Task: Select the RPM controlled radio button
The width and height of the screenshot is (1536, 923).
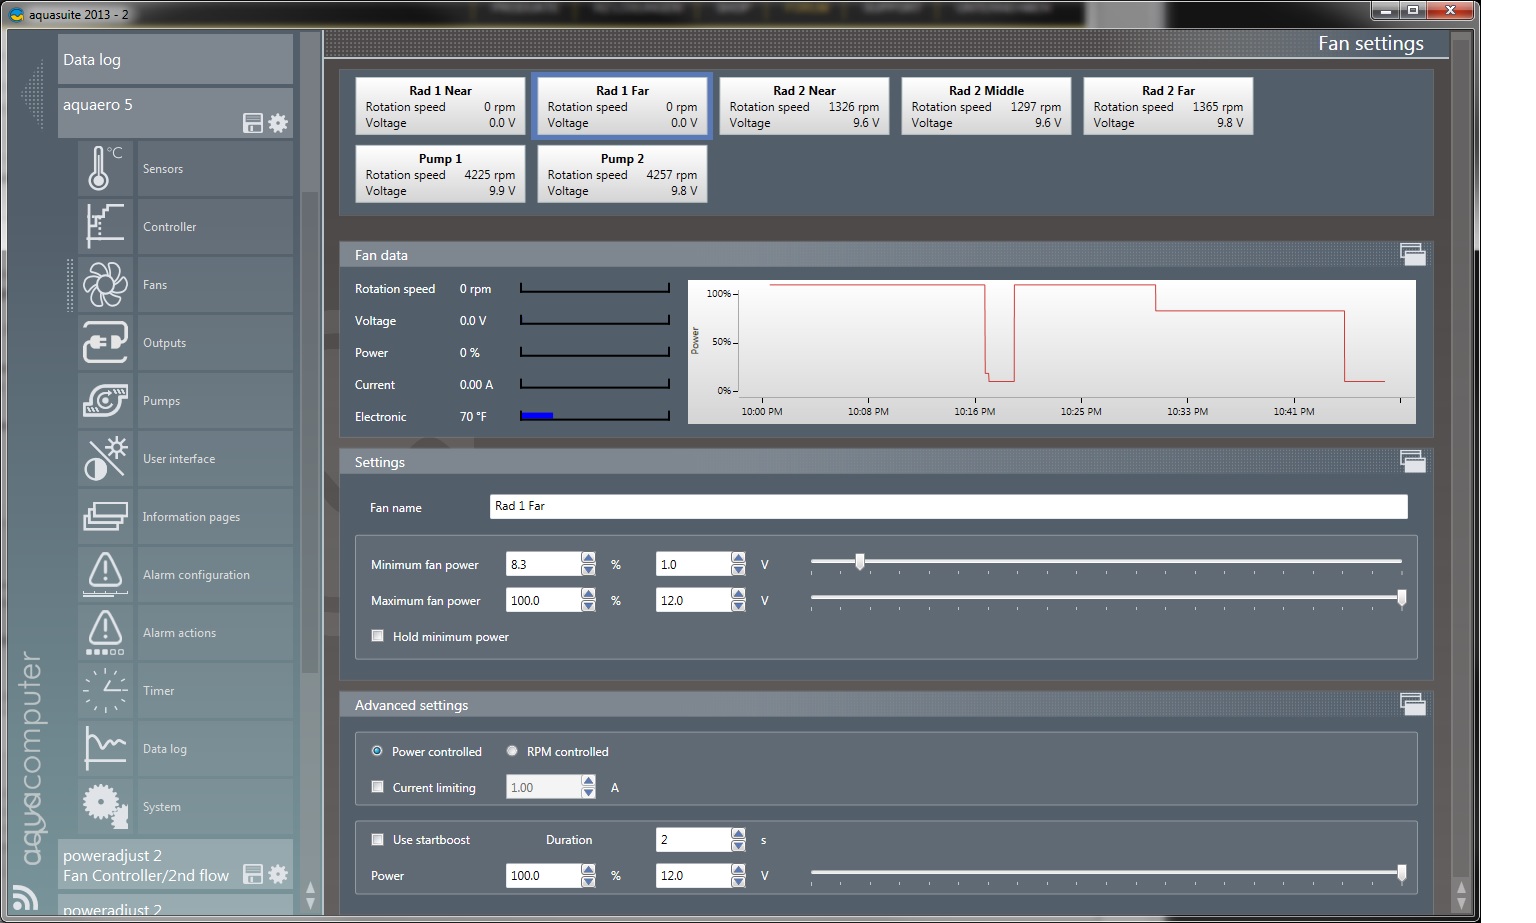Action: click(512, 751)
